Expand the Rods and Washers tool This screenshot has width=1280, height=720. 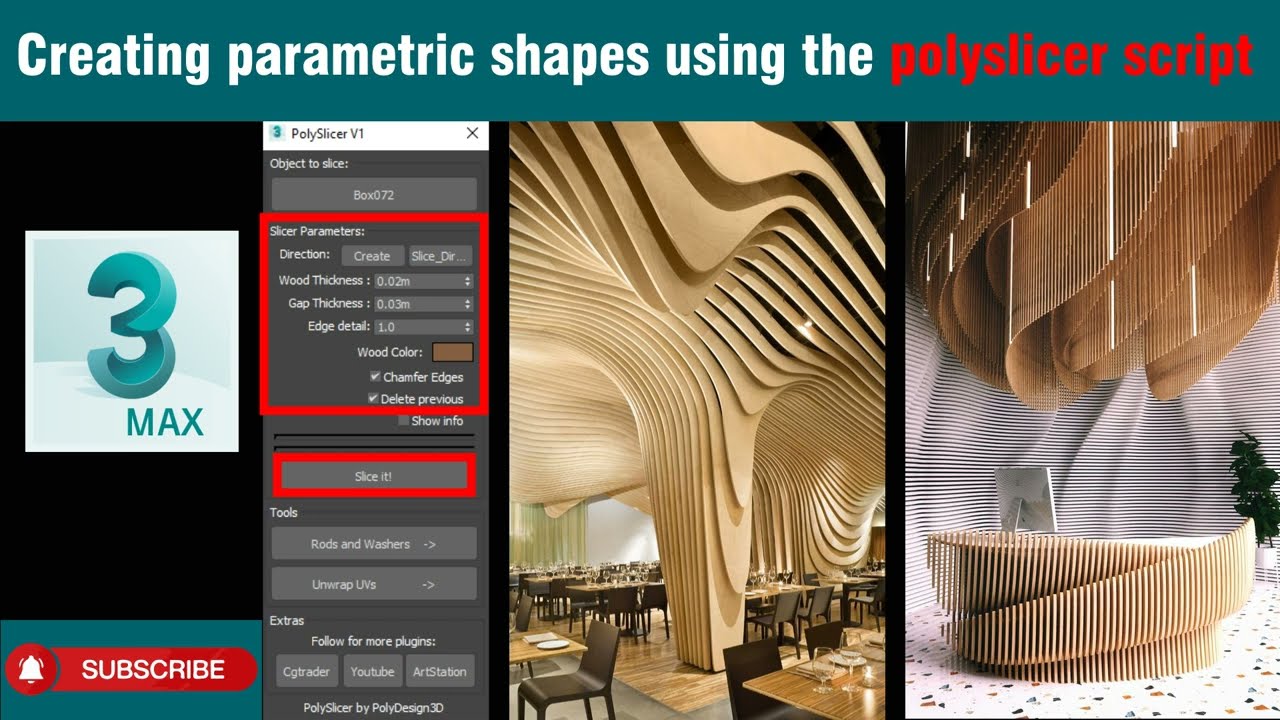tap(374, 544)
